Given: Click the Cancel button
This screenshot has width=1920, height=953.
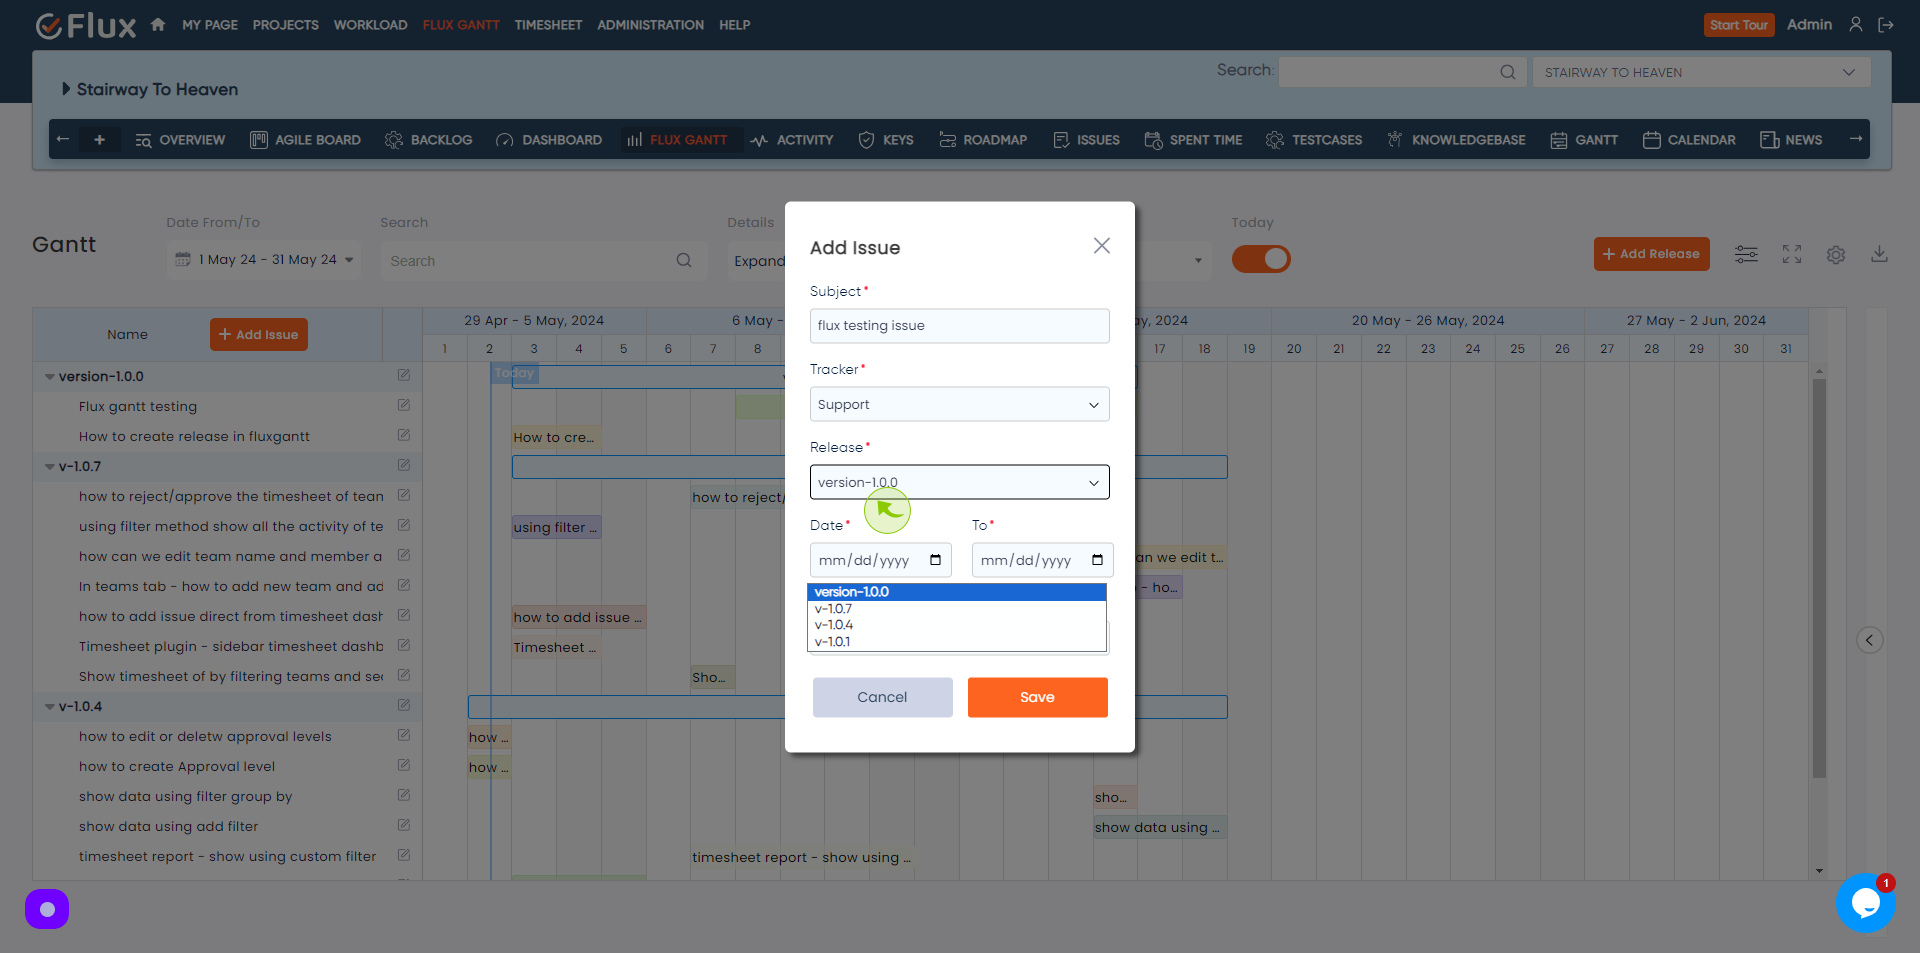Looking at the screenshot, I should 883,697.
